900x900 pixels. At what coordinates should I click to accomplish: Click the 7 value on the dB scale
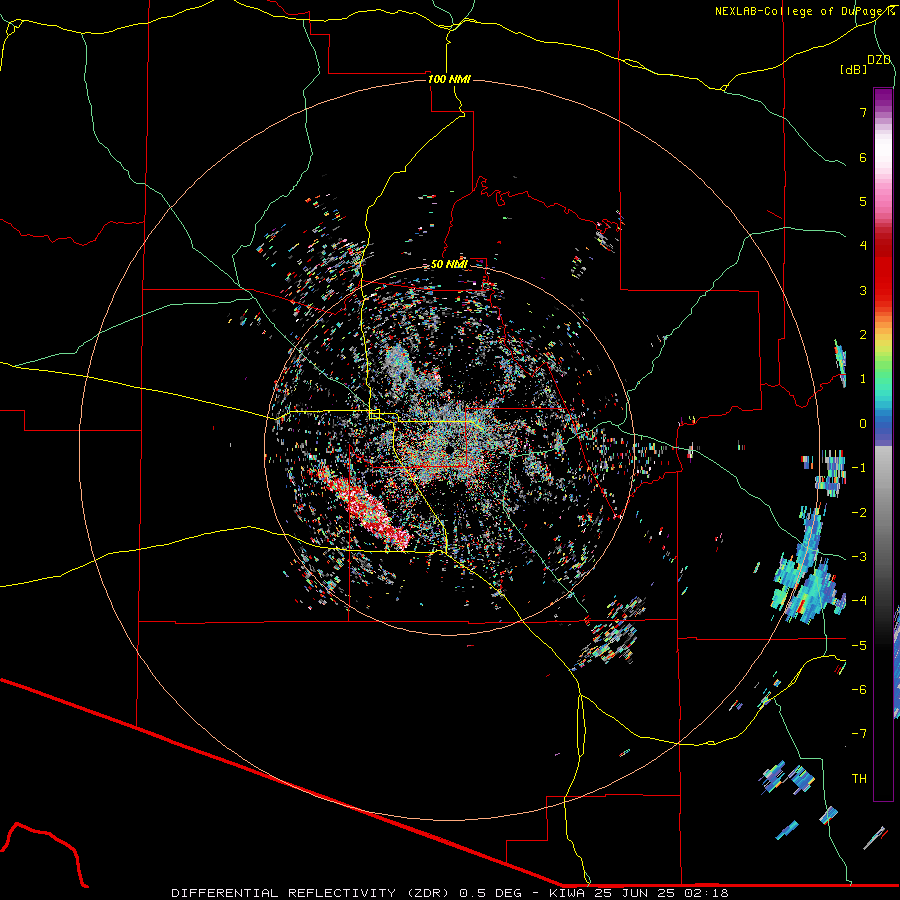(x=863, y=112)
